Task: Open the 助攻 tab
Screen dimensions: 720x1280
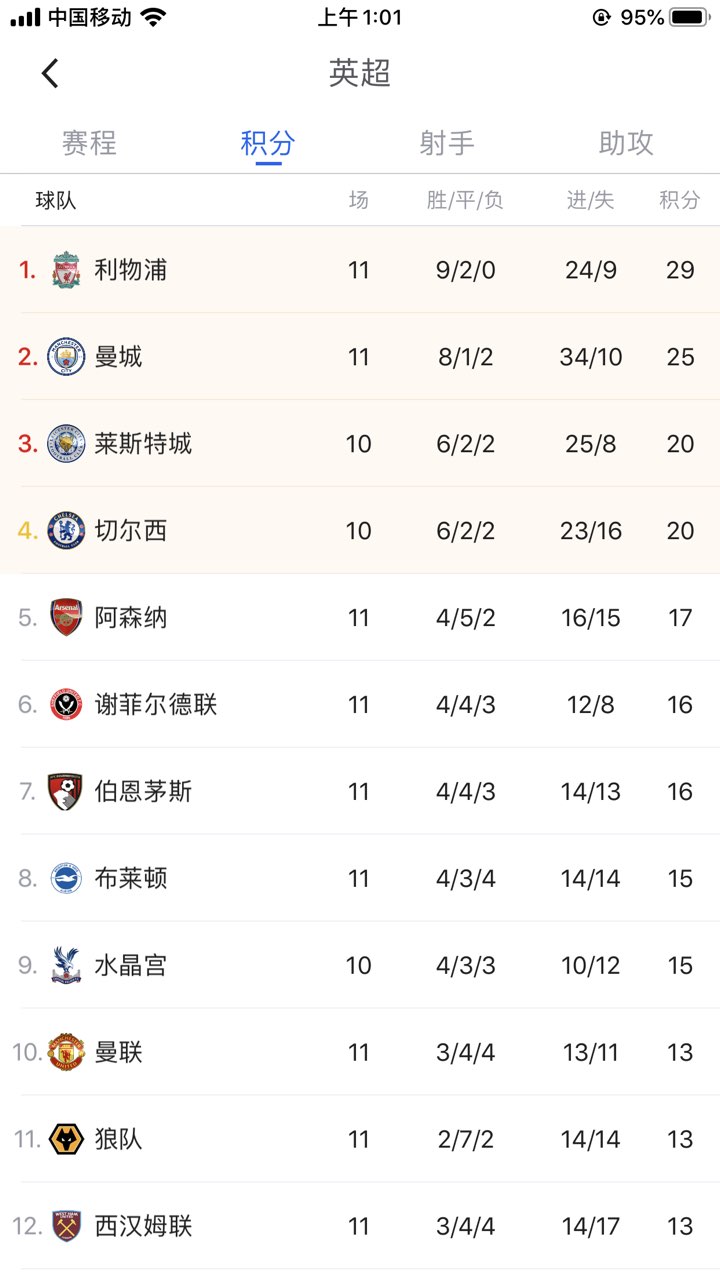Action: [x=626, y=143]
